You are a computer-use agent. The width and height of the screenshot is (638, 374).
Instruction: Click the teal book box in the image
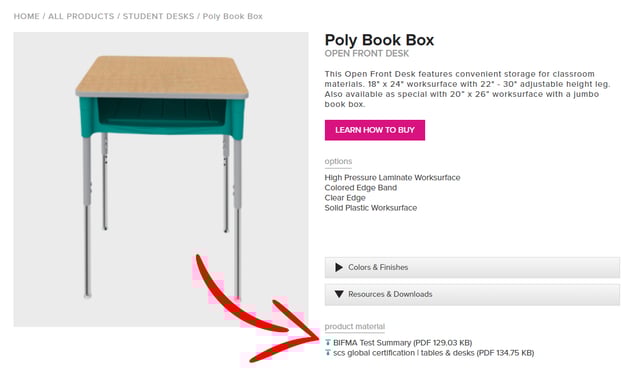[x=162, y=117]
